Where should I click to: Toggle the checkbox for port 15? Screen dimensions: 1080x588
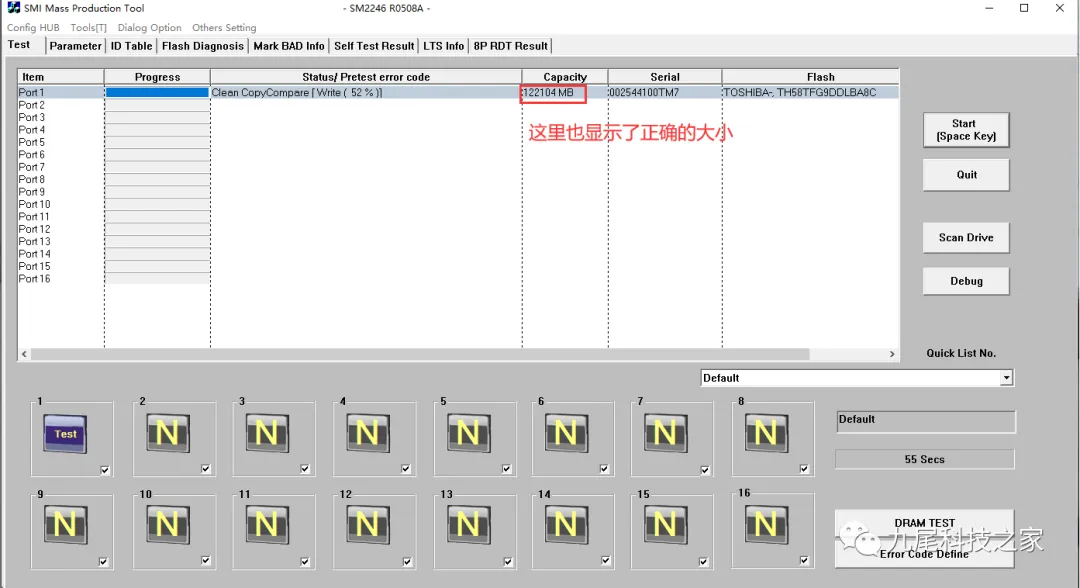(705, 562)
